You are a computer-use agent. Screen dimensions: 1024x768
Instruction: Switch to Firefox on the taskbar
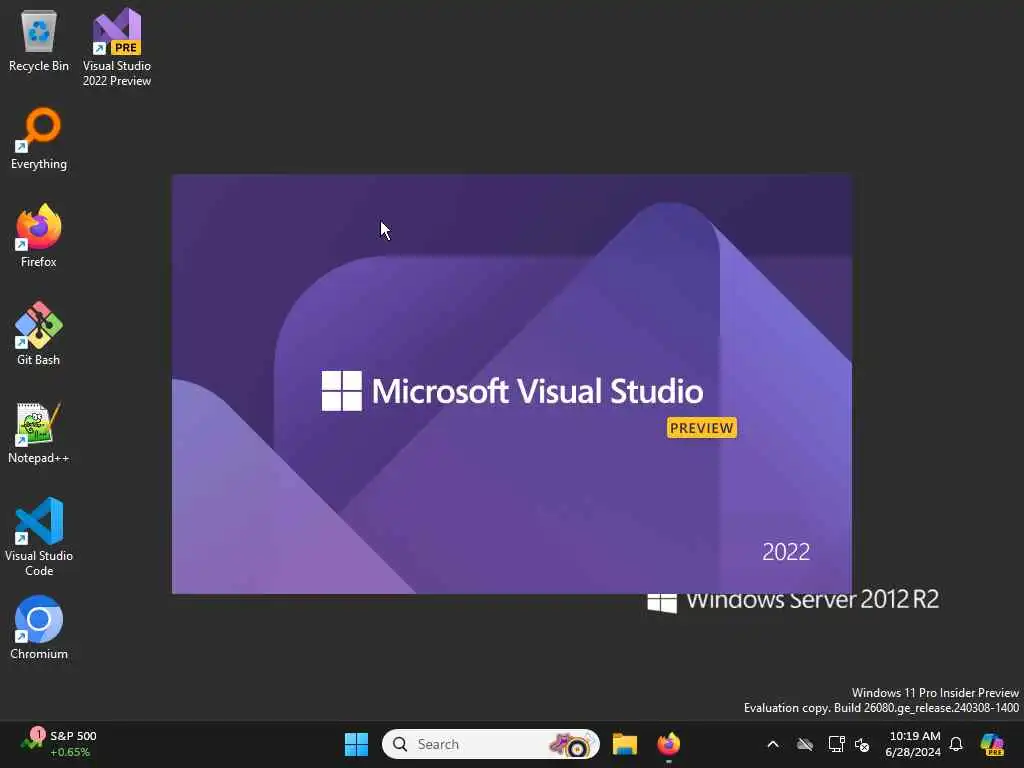pyautogui.click(x=669, y=744)
